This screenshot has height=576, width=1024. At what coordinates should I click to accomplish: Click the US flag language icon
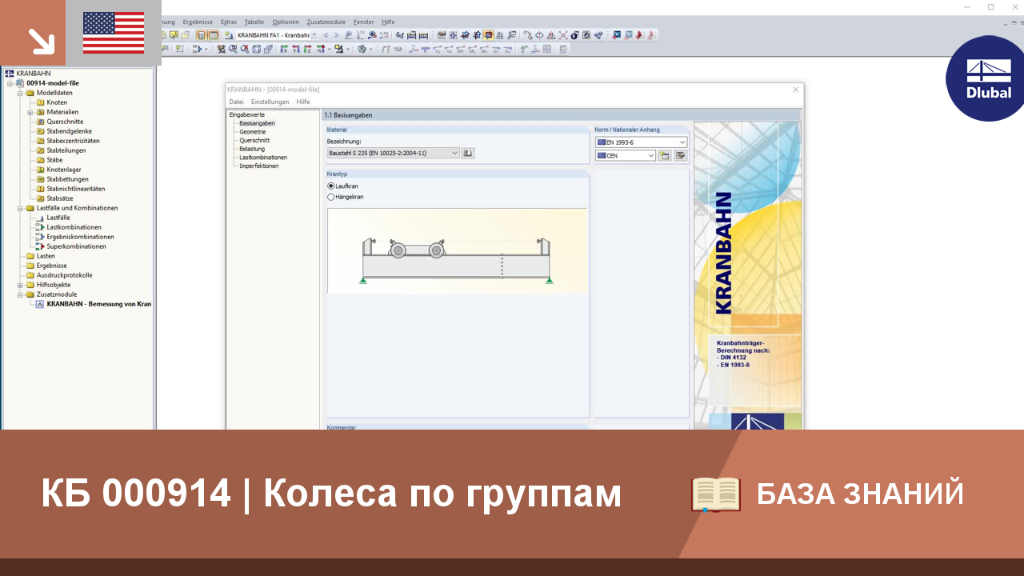[114, 33]
